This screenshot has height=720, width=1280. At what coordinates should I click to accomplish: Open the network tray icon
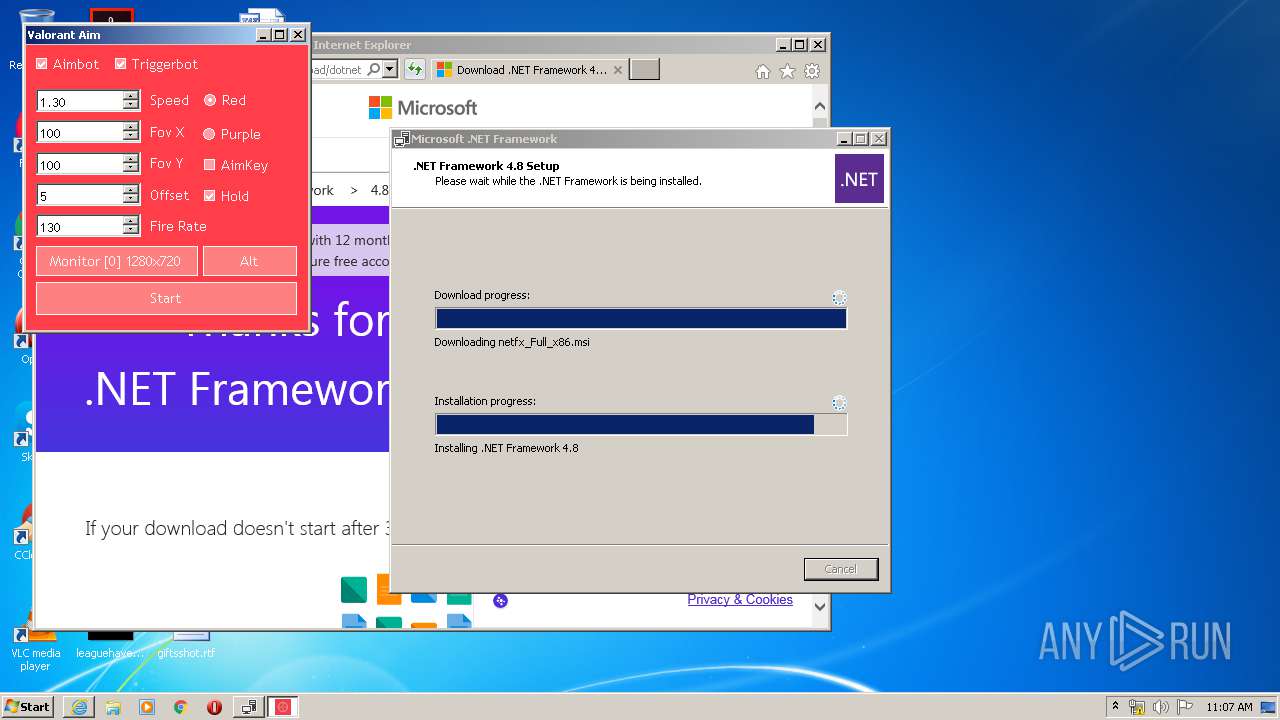coord(1137,707)
